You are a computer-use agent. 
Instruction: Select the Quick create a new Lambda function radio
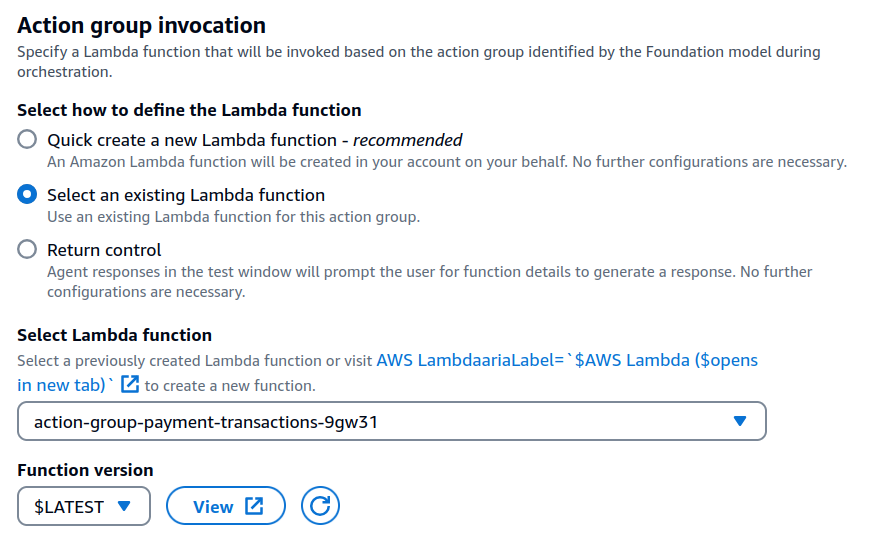[x=28, y=140]
